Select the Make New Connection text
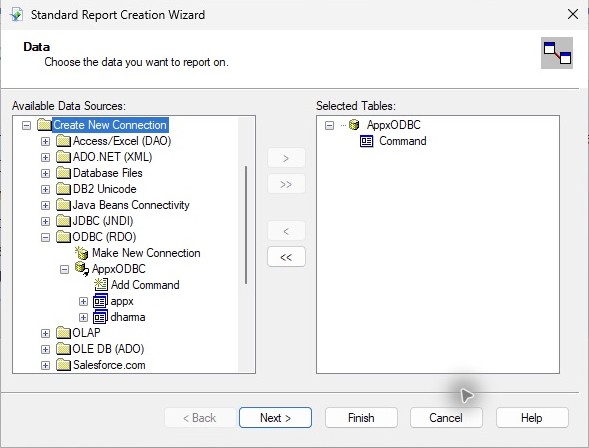The image size is (589, 448). [146, 253]
